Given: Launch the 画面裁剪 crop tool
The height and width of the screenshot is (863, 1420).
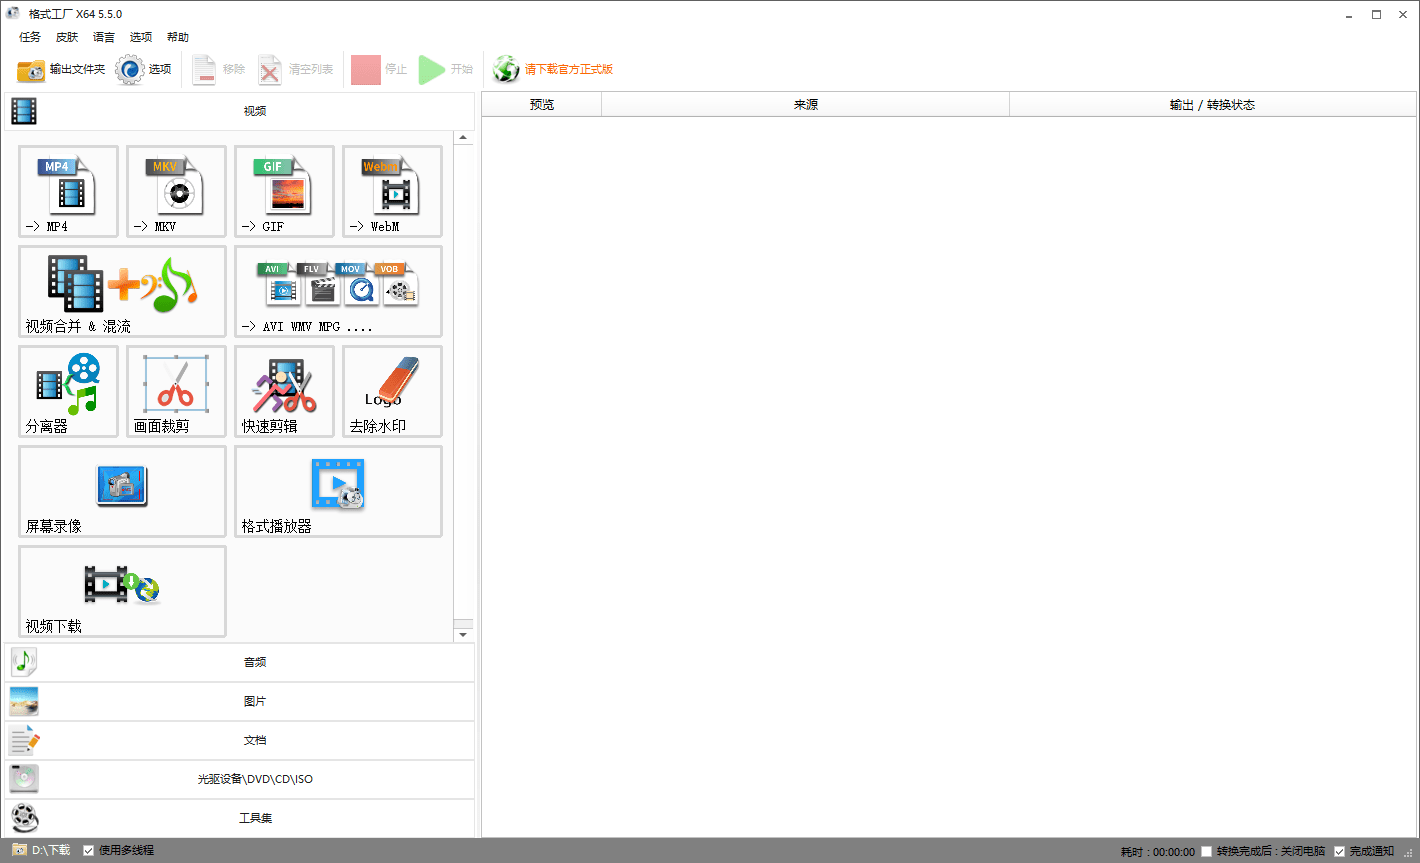Looking at the screenshot, I should point(176,391).
